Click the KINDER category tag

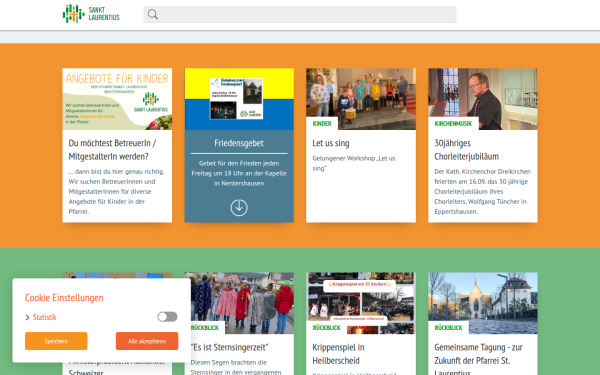point(322,124)
